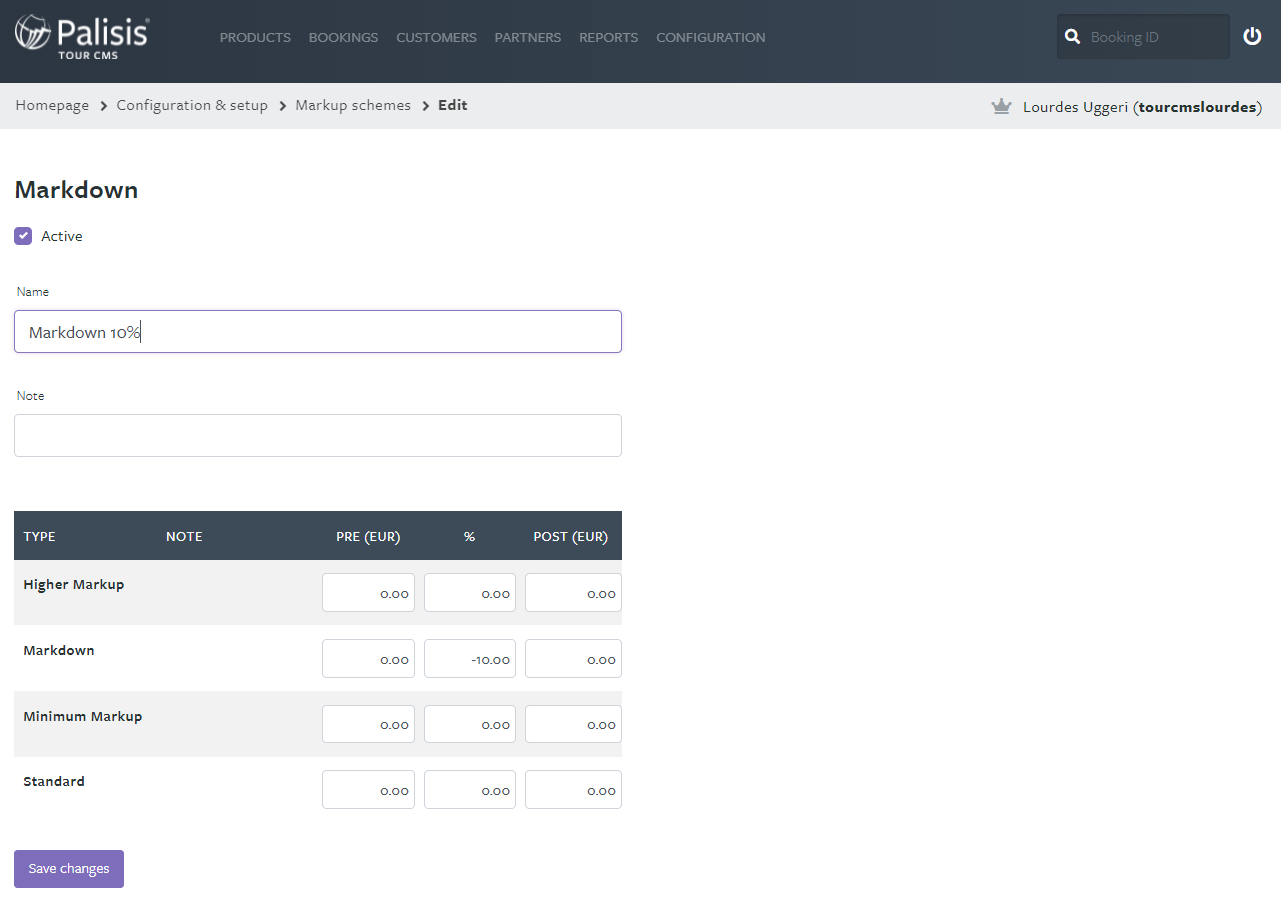
Task: Click the Note text field
Action: (x=317, y=435)
